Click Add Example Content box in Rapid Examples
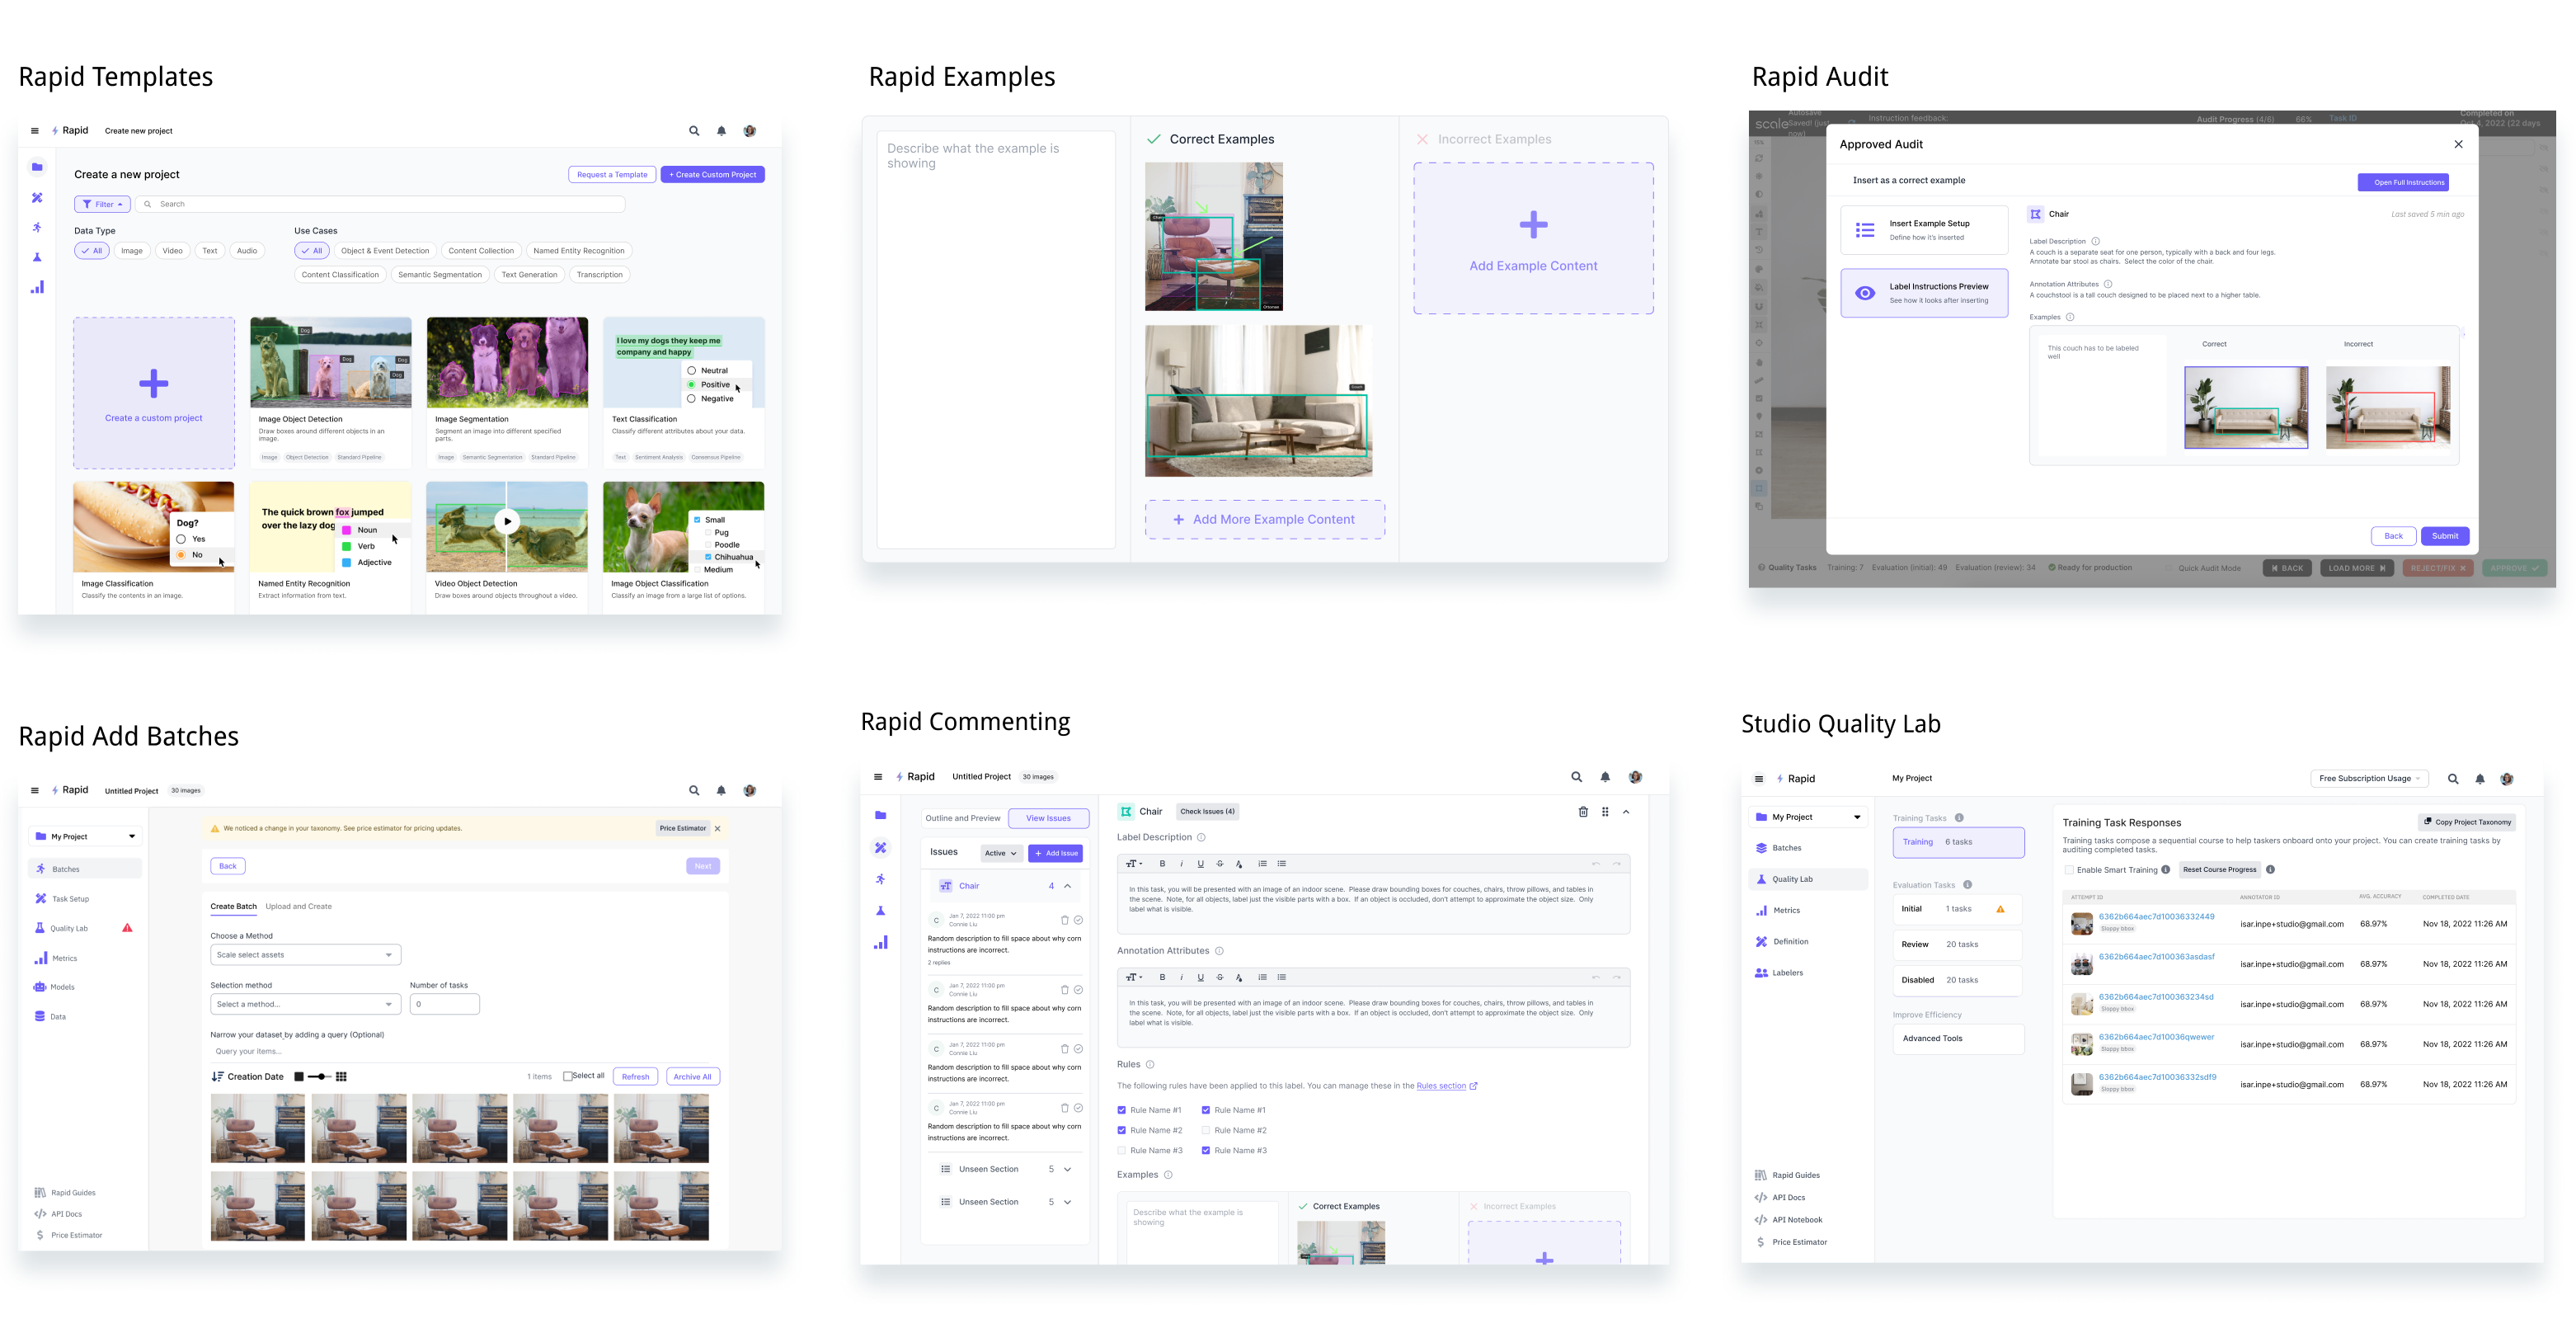 1533,239
